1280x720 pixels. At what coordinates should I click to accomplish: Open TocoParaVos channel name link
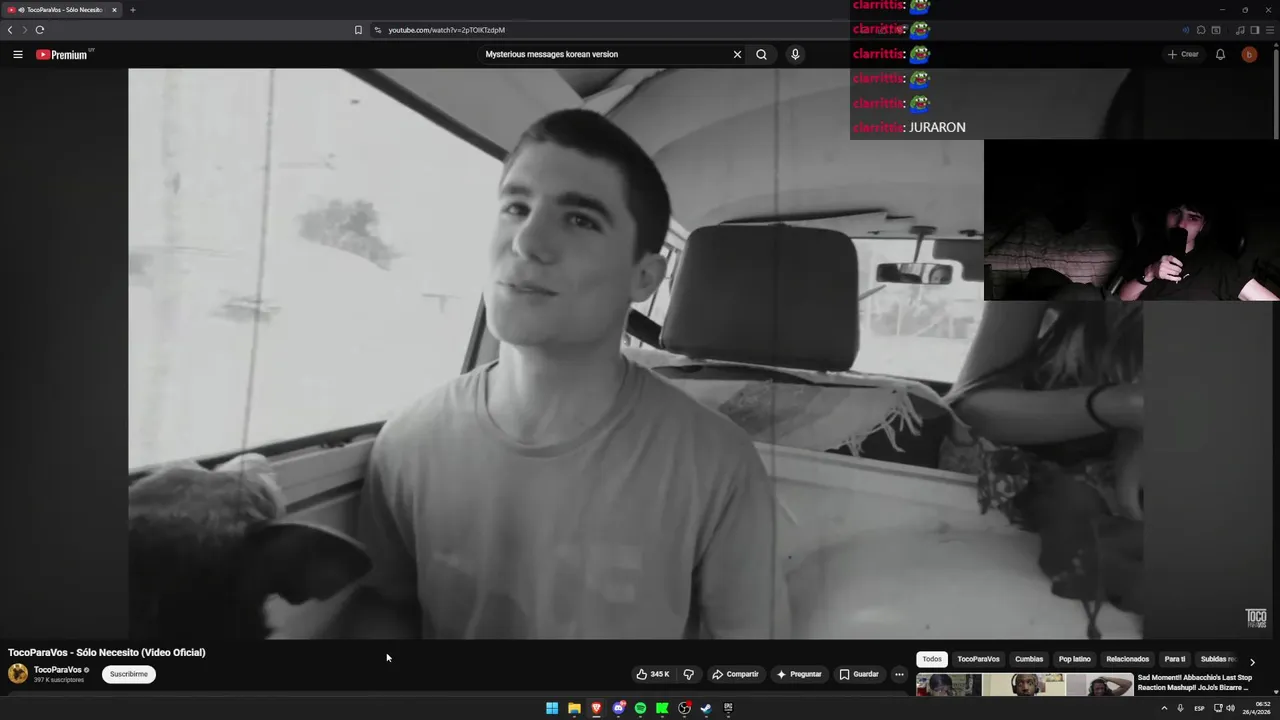pyautogui.click(x=58, y=670)
